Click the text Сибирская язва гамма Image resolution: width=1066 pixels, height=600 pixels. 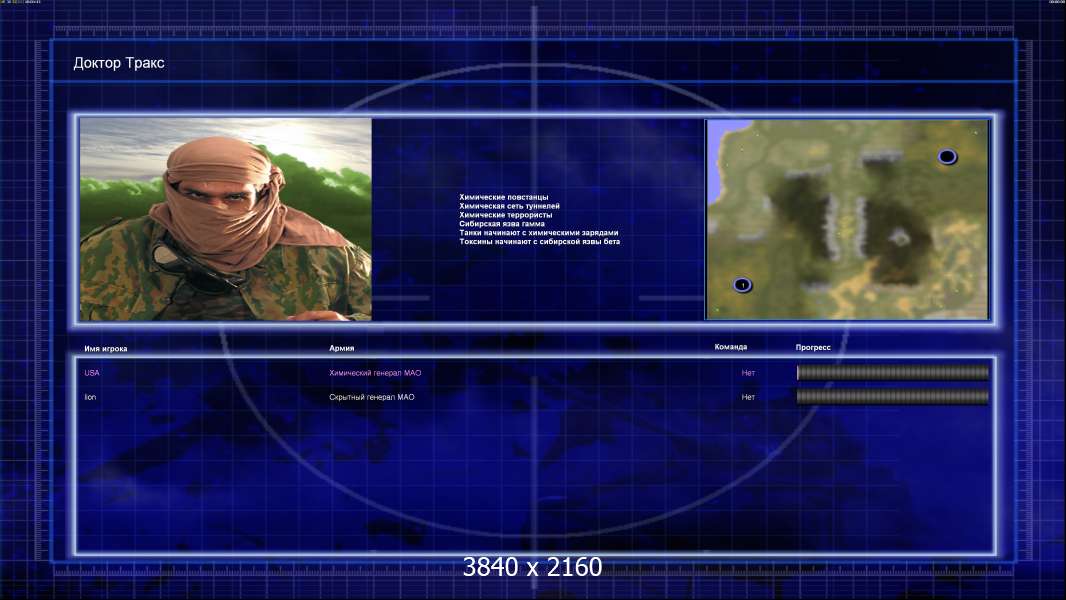click(502, 224)
